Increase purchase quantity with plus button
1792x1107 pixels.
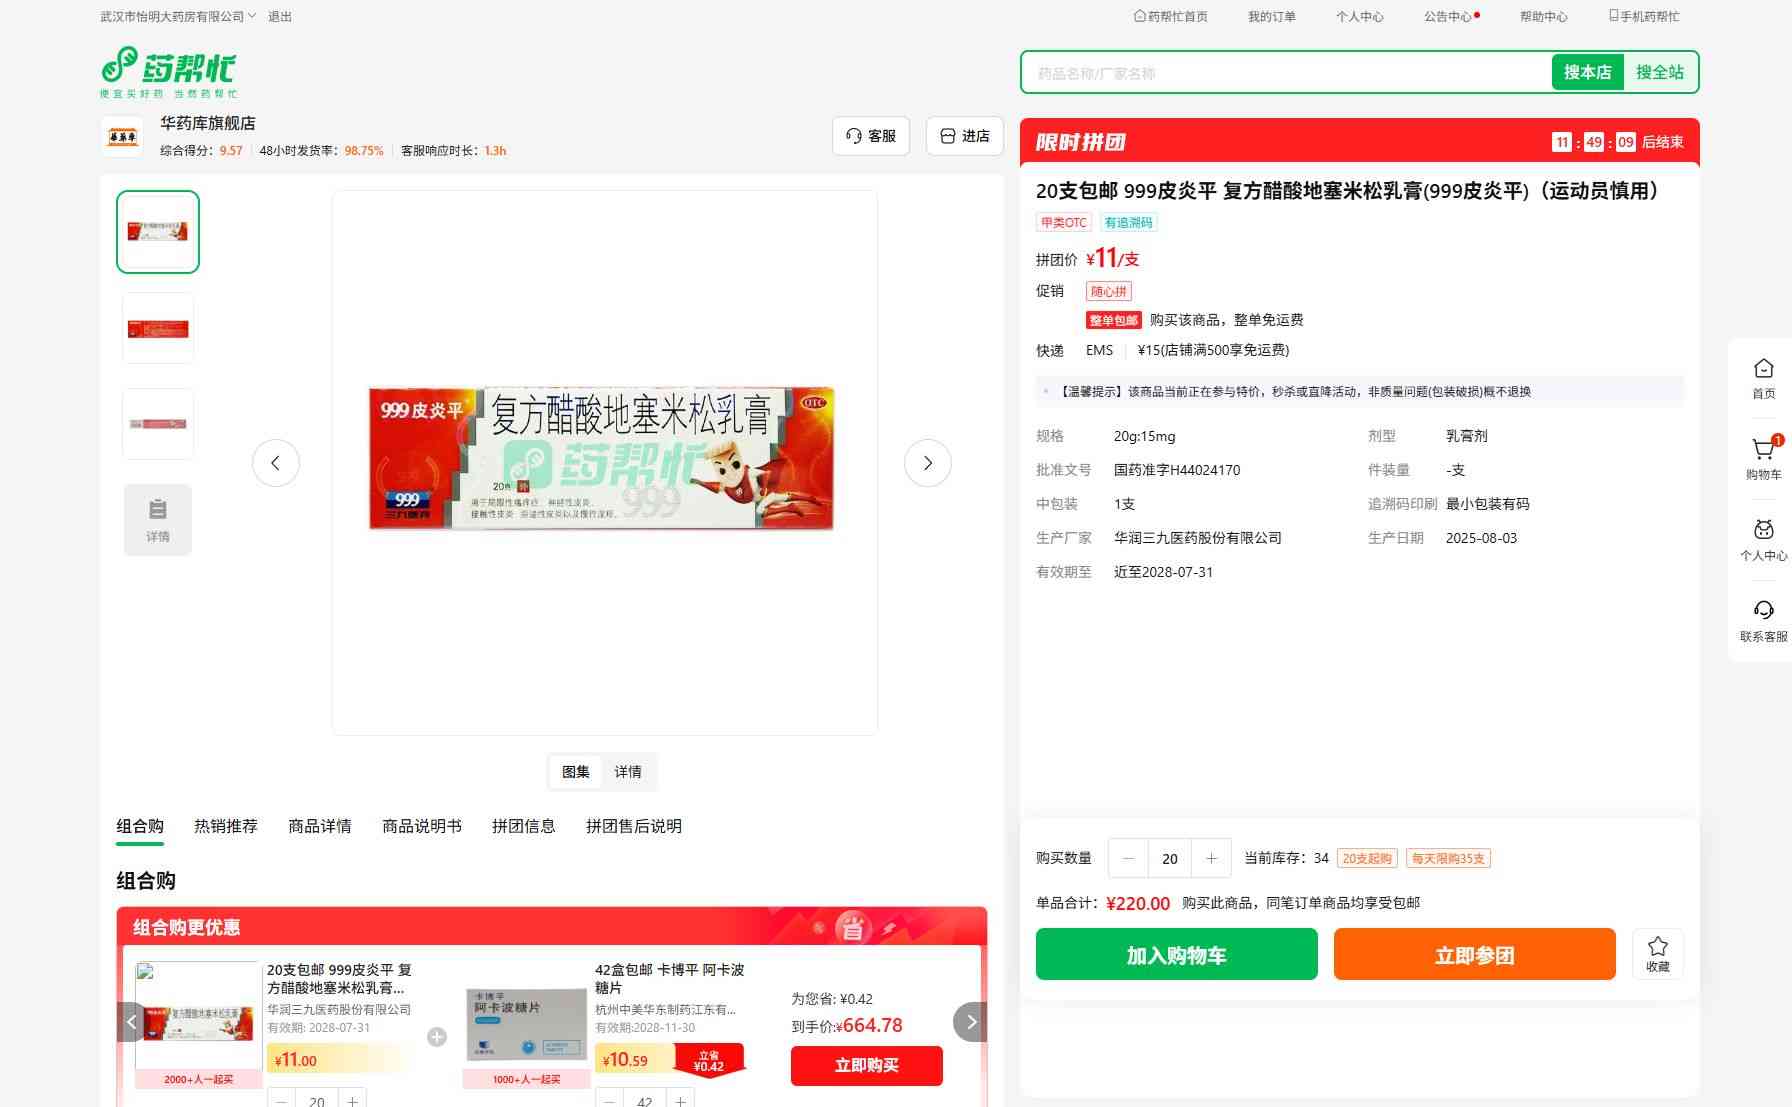(1211, 858)
